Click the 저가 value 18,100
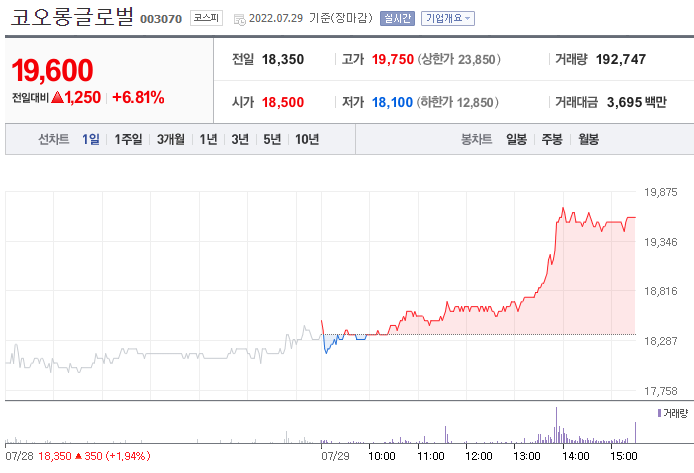The image size is (694, 473). [x=392, y=102]
